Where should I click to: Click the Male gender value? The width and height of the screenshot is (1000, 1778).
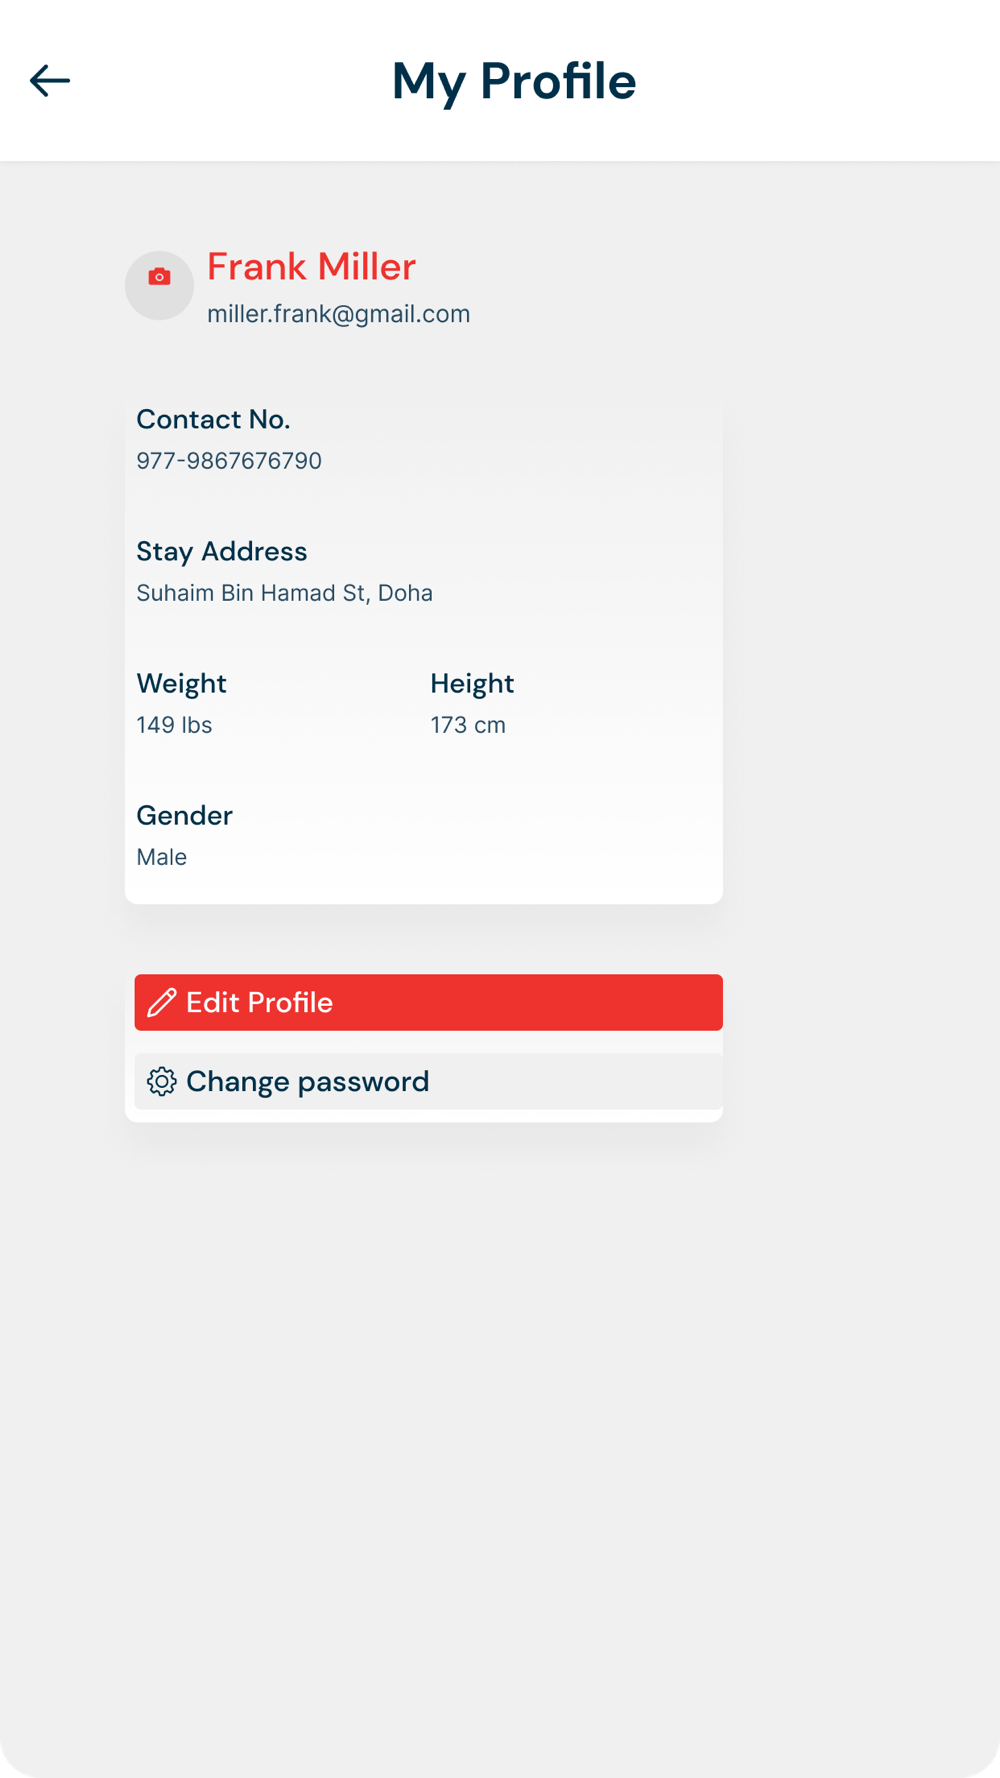[x=161, y=857]
